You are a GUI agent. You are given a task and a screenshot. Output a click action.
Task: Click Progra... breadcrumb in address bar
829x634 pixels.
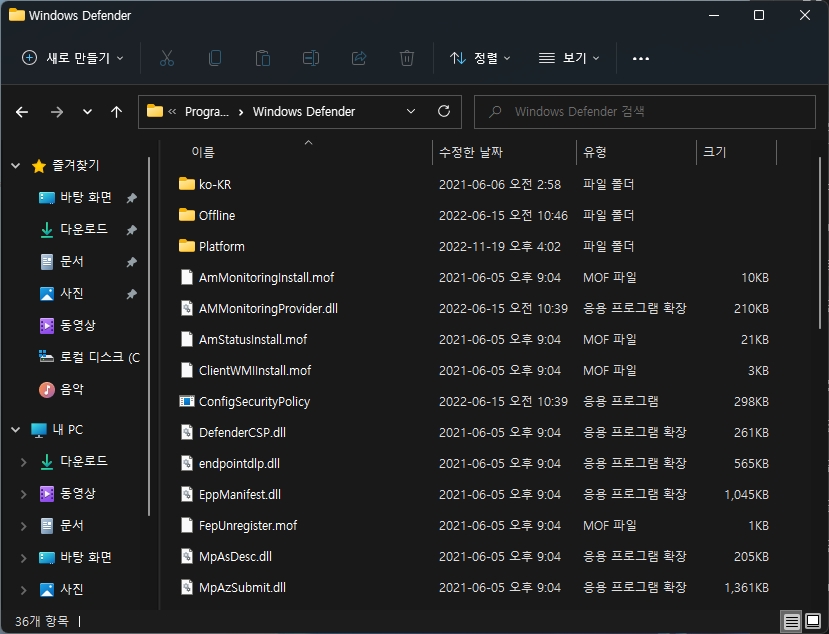coord(207,112)
